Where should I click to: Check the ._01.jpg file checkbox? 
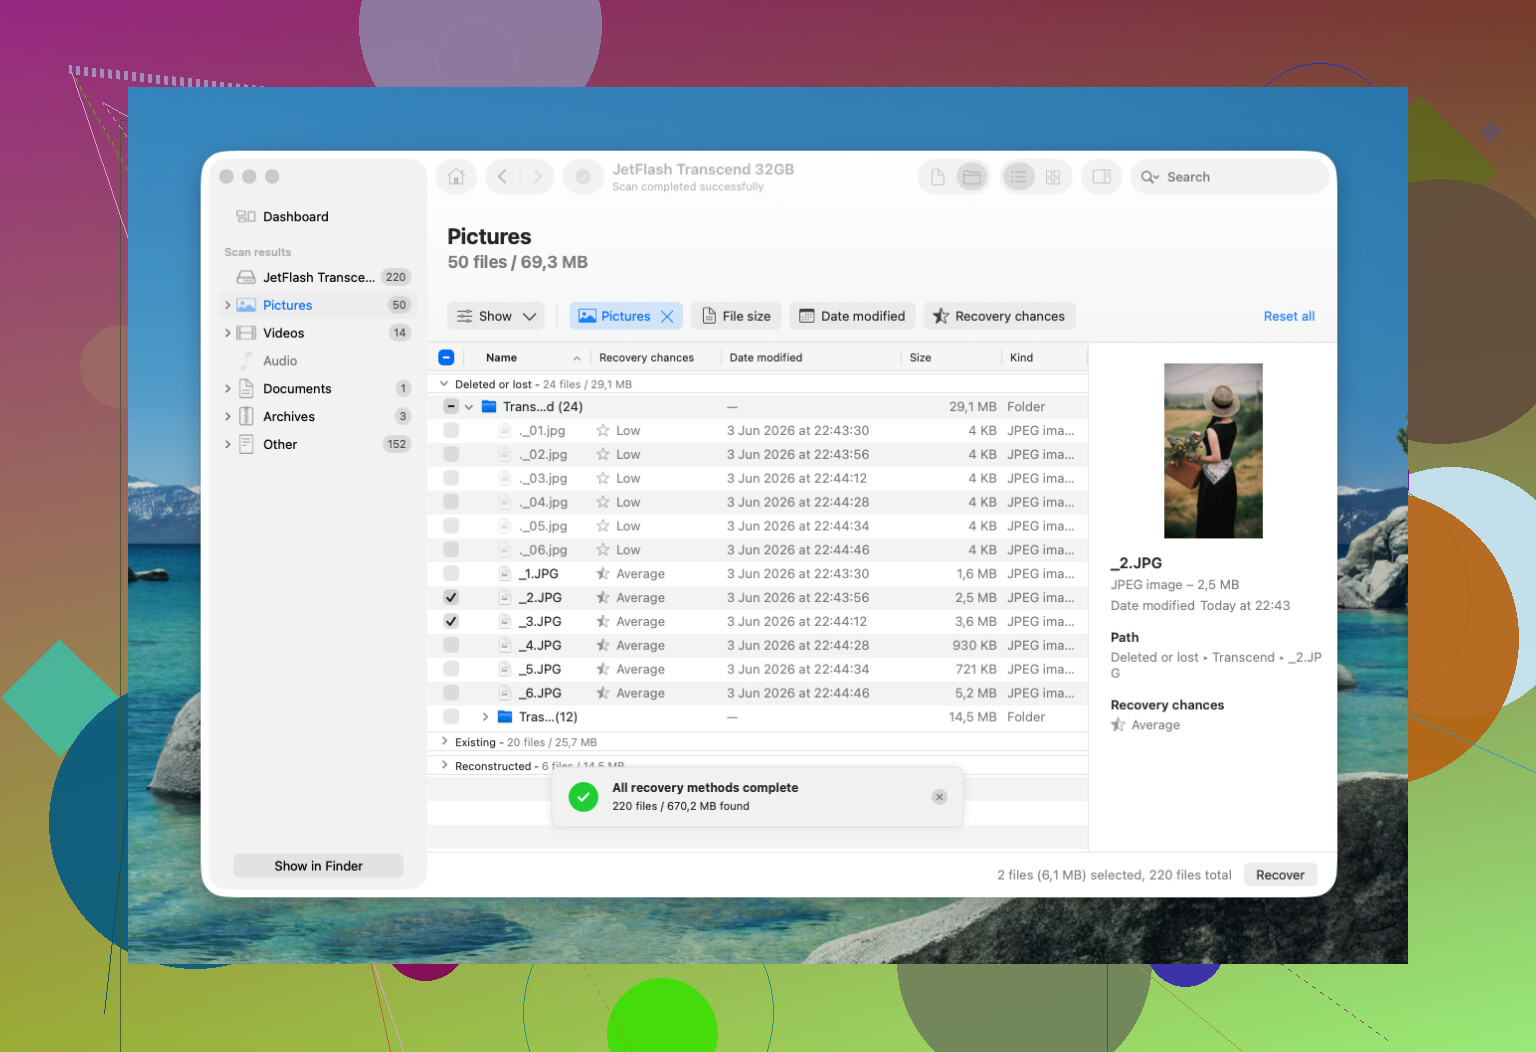(451, 431)
